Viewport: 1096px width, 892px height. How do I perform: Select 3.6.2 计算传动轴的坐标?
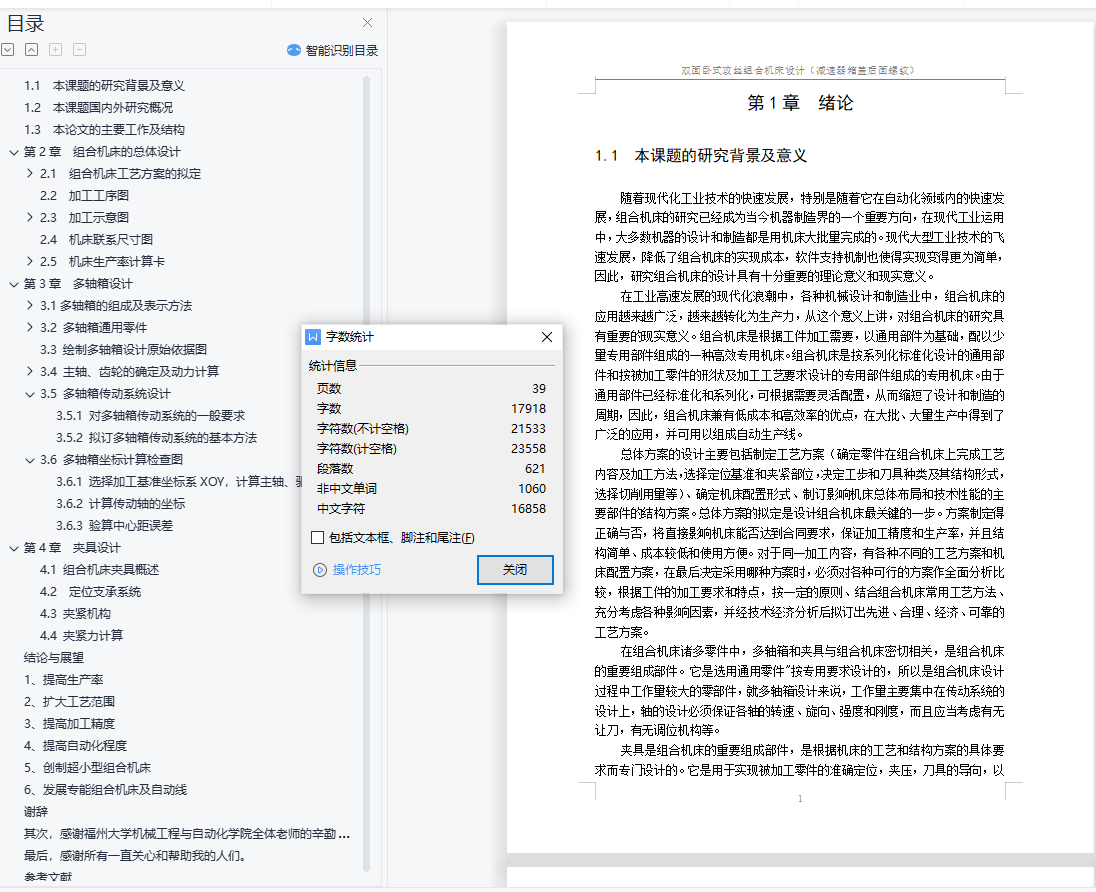(120, 504)
